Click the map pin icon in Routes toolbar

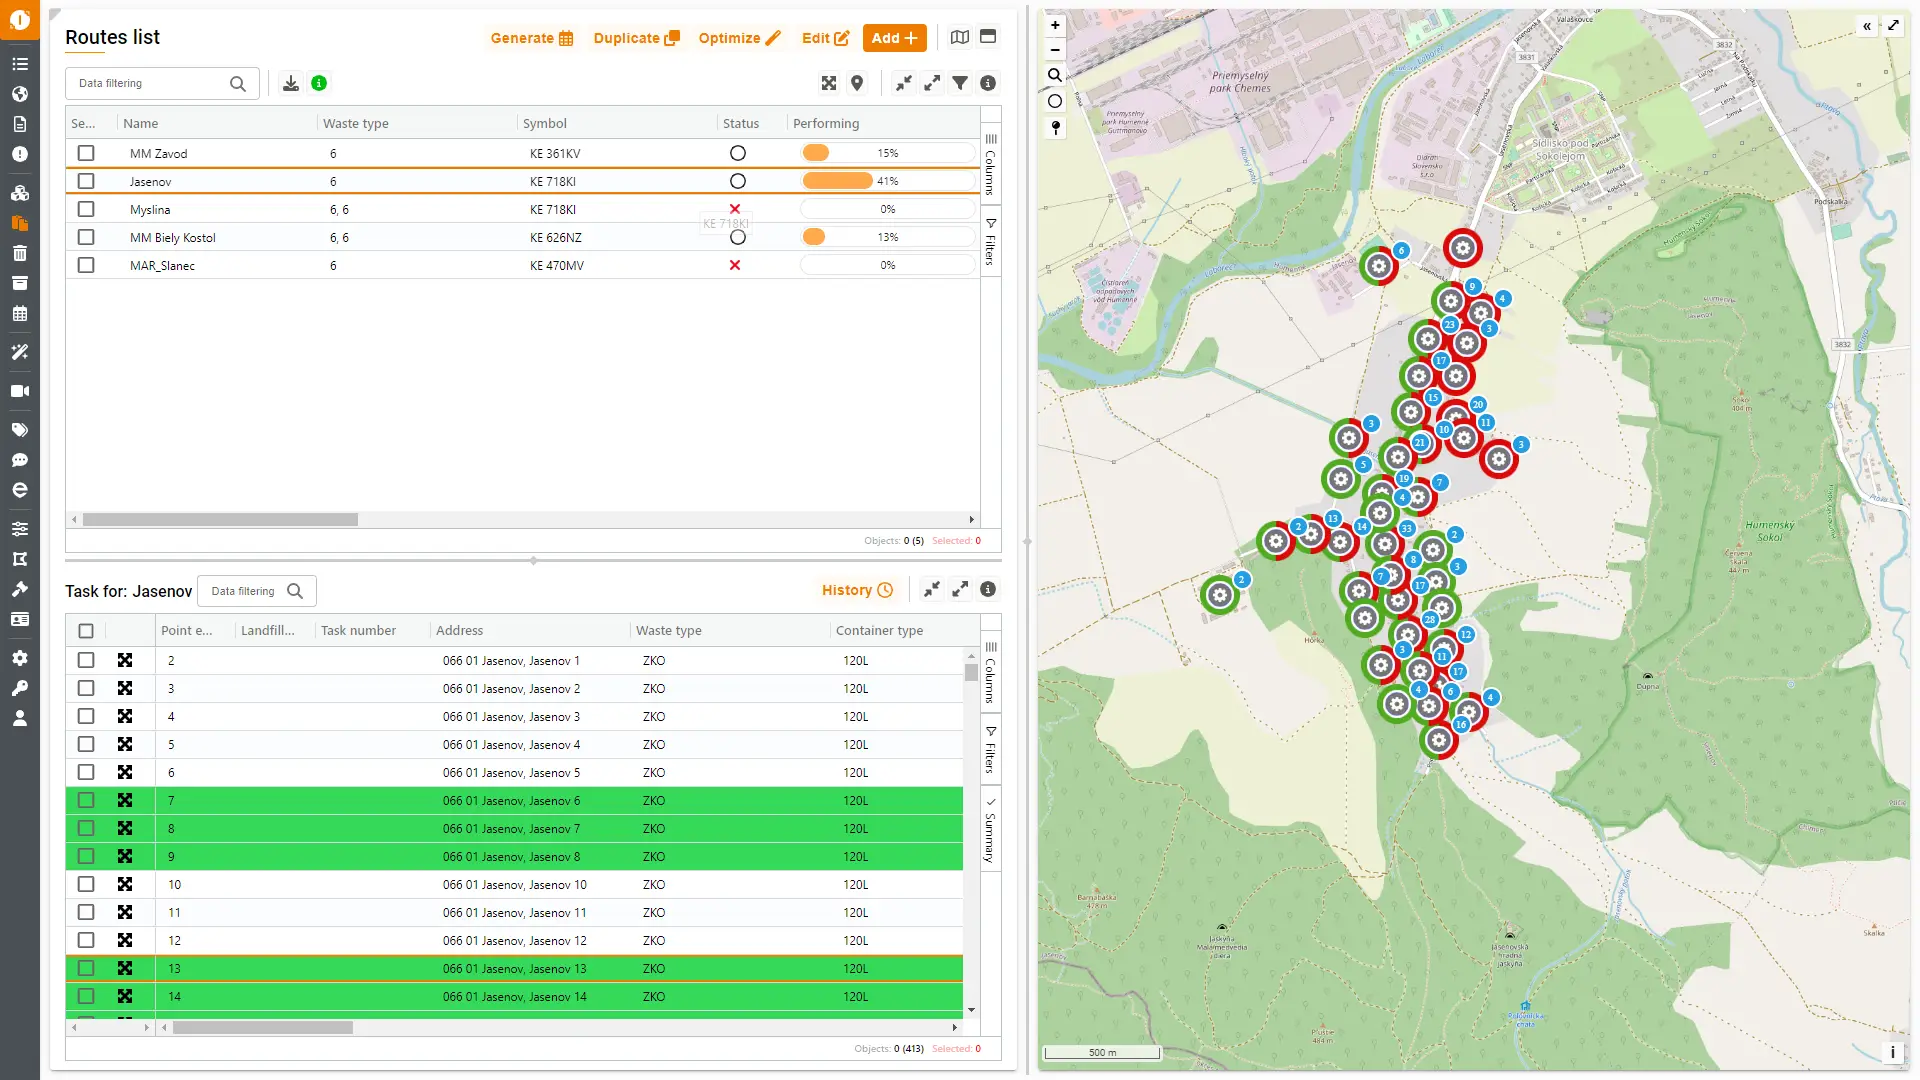[857, 83]
